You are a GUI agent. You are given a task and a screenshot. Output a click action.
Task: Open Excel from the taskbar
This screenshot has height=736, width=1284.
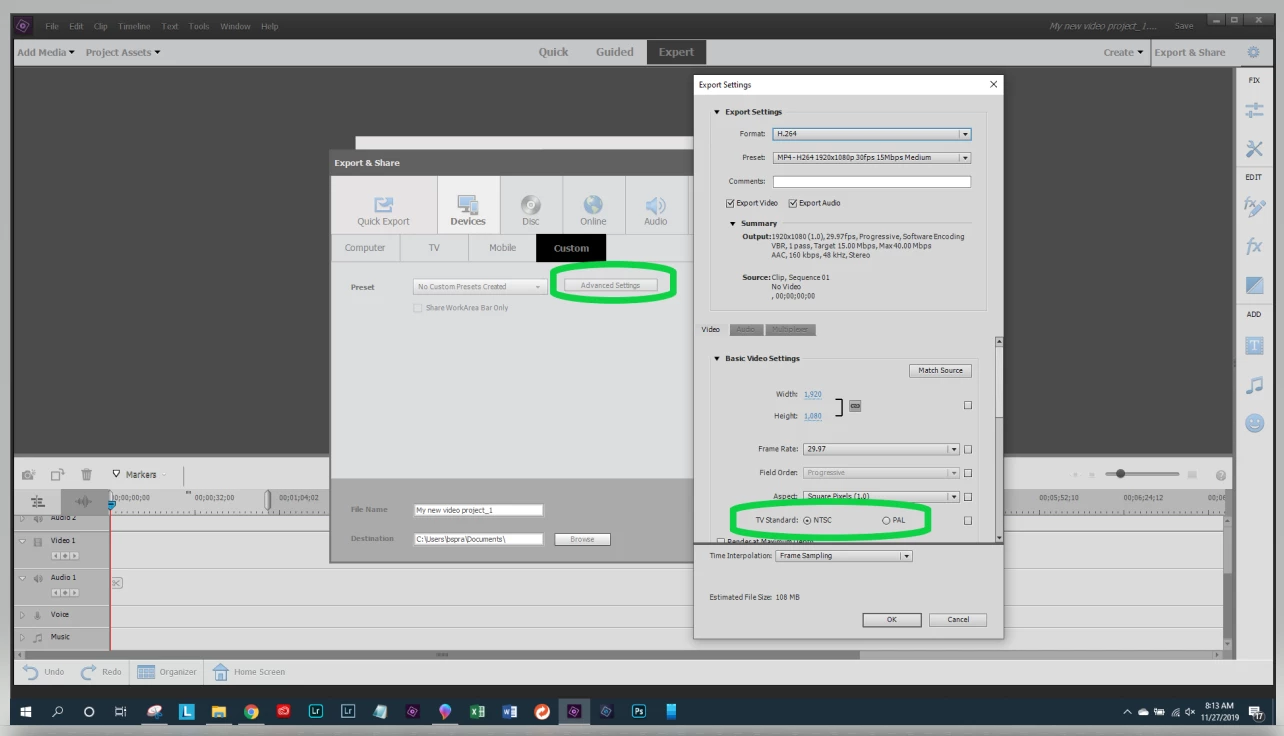point(477,712)
